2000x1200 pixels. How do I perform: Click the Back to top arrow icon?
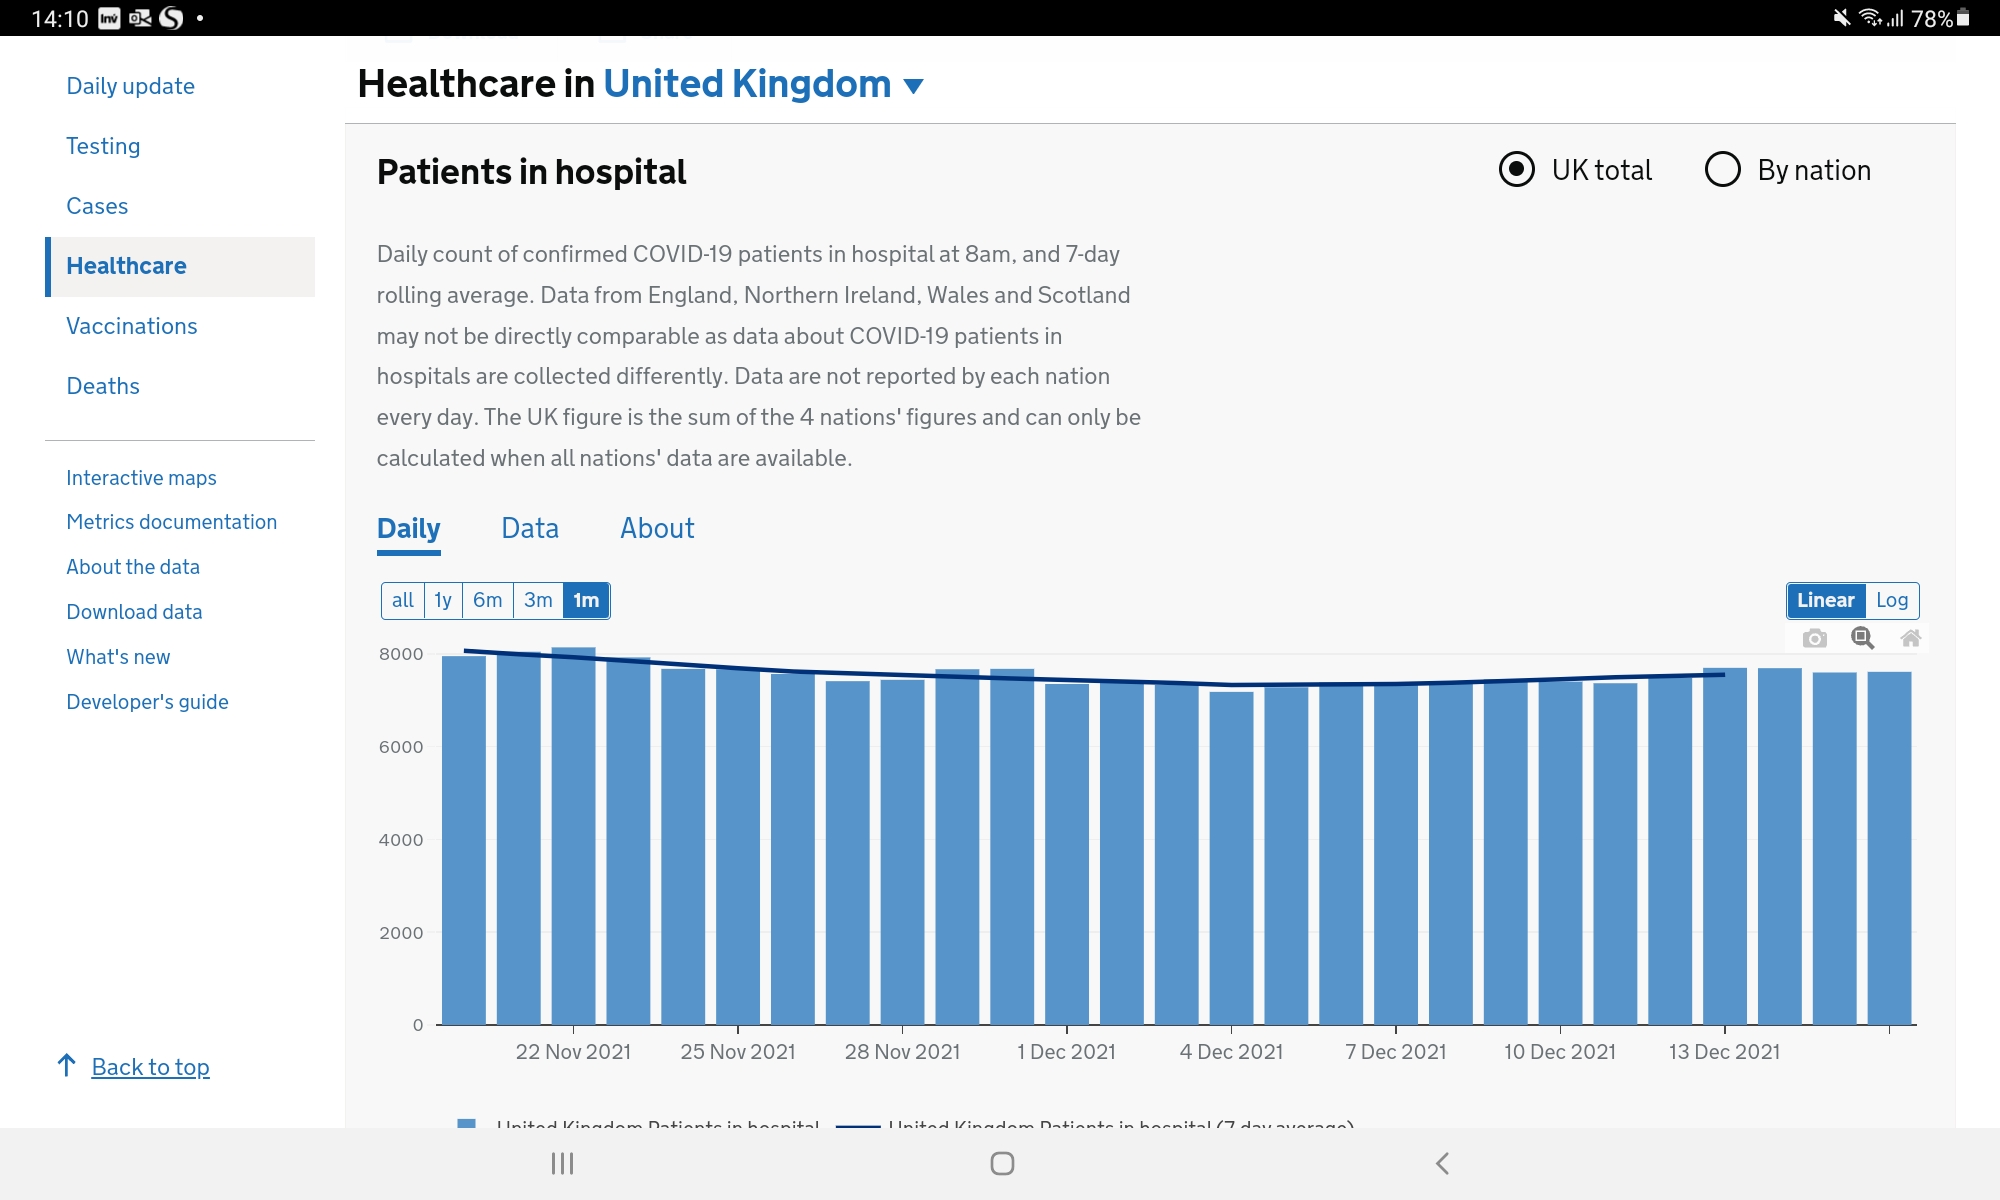[67, 1066]
